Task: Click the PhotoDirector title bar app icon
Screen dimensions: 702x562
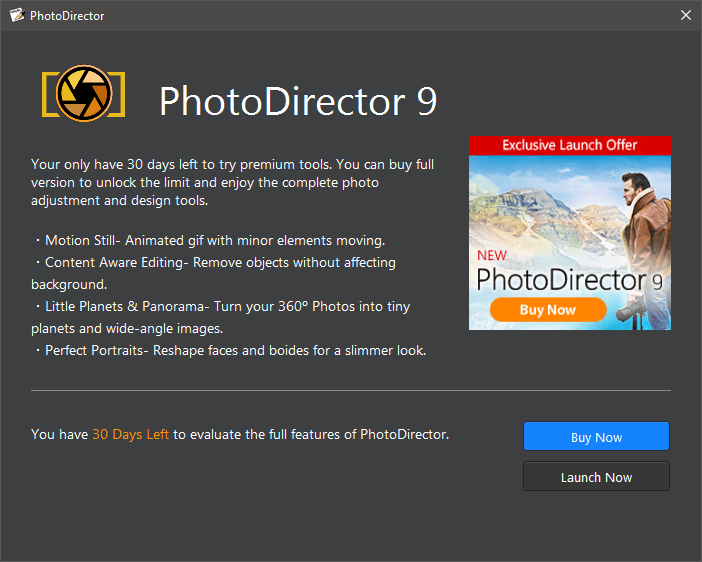Action: pyautogui.click(x=17, y=15)
